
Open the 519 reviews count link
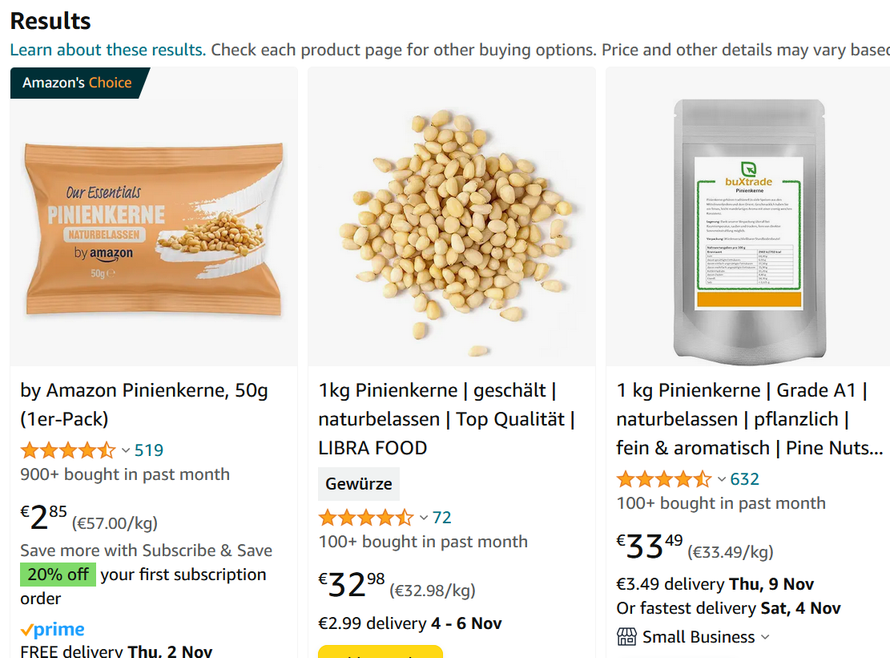click(149, 450)
